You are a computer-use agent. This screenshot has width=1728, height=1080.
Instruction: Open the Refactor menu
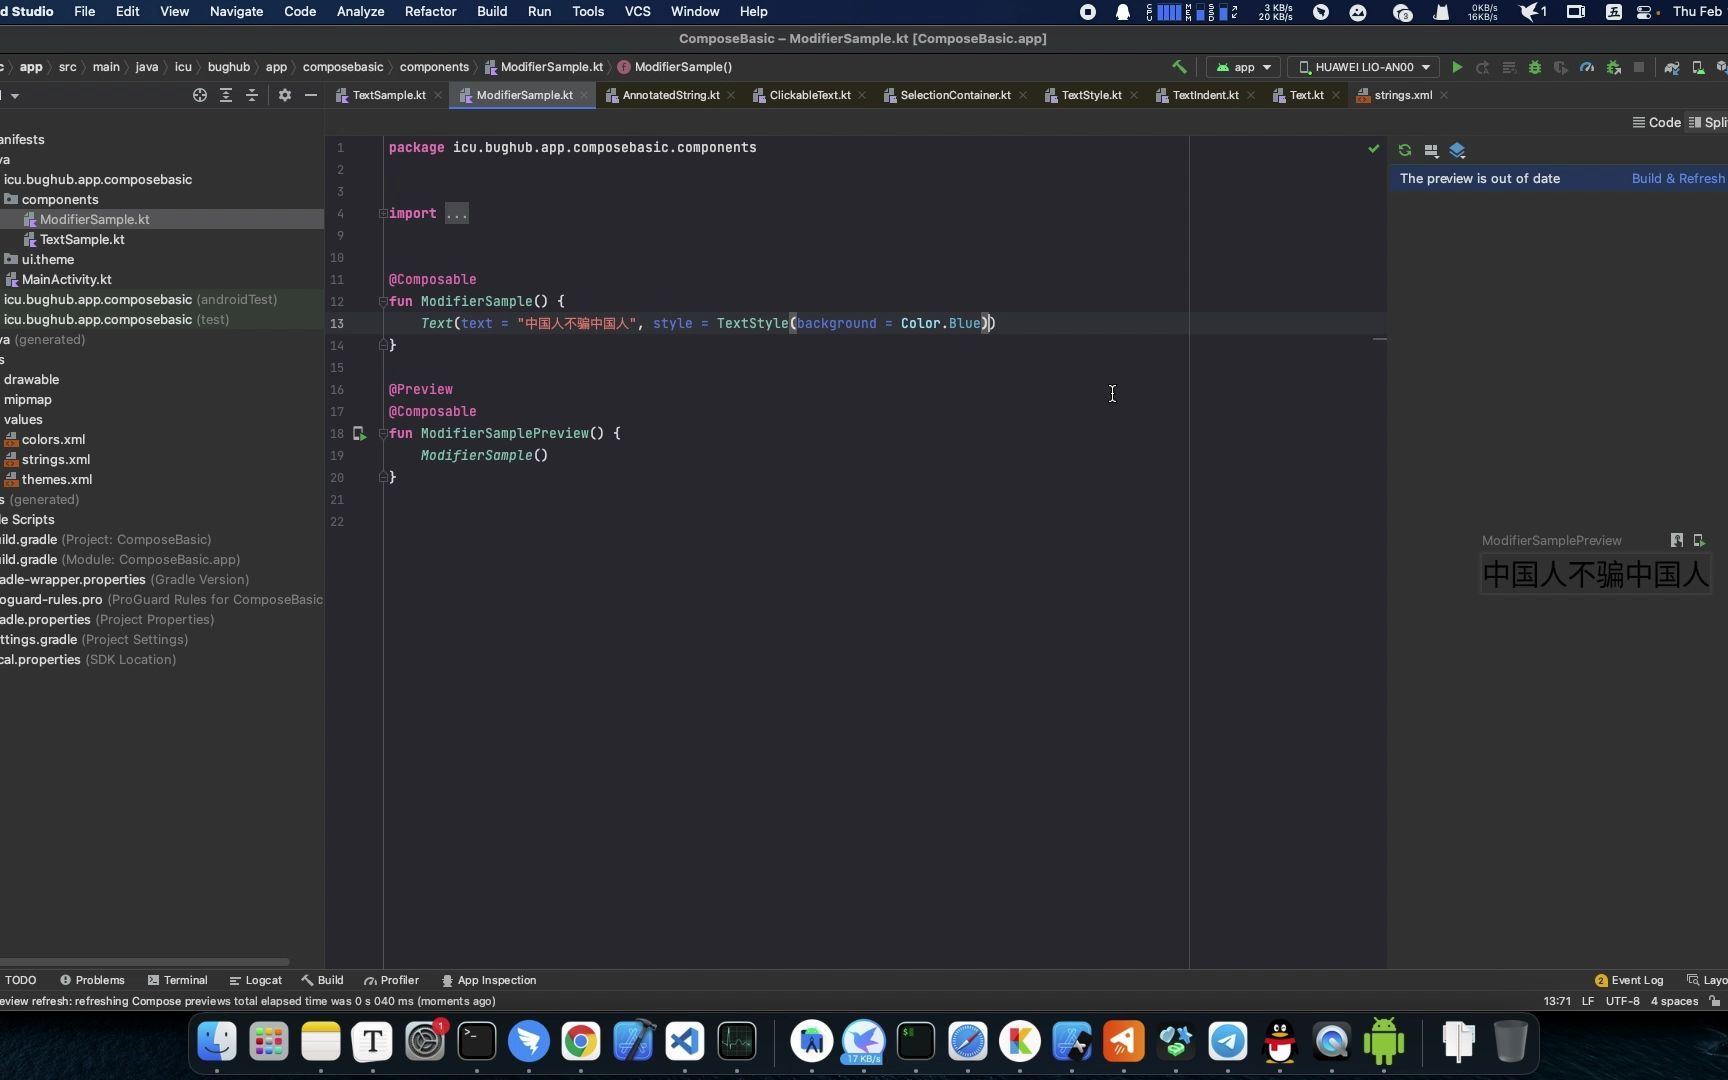[x=430, y=11]
